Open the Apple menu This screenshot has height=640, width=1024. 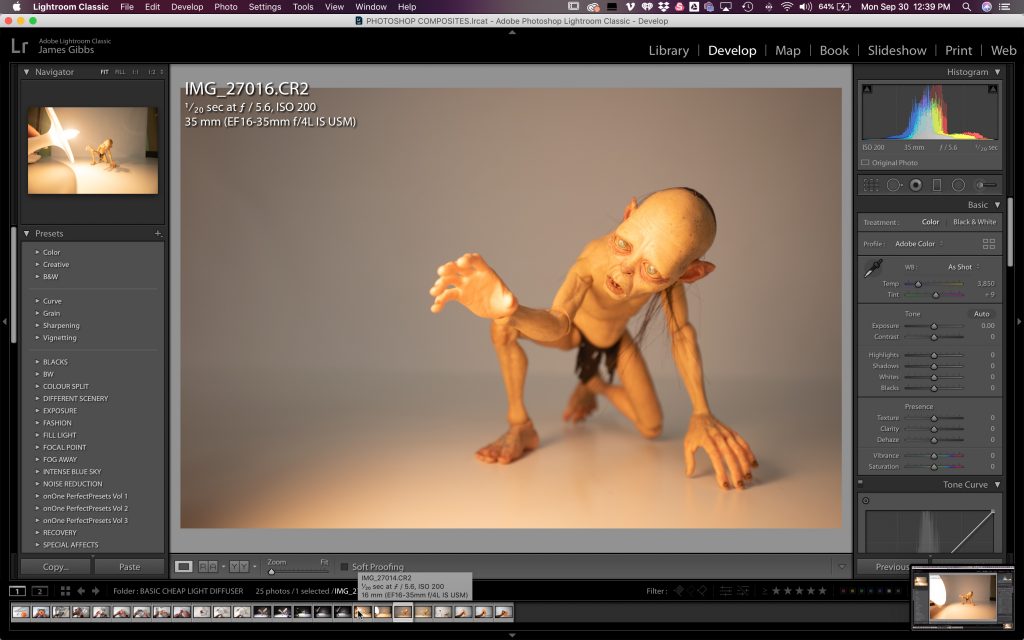[x=16, y=7]
